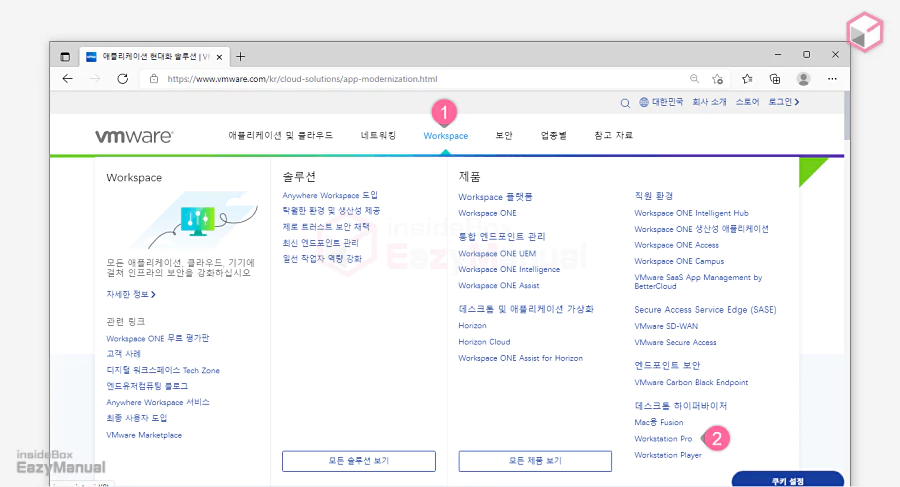The width and height of the screenshot is (900, 487).
Task: Open the Workstation Player link
Action: tap(668, 455)
